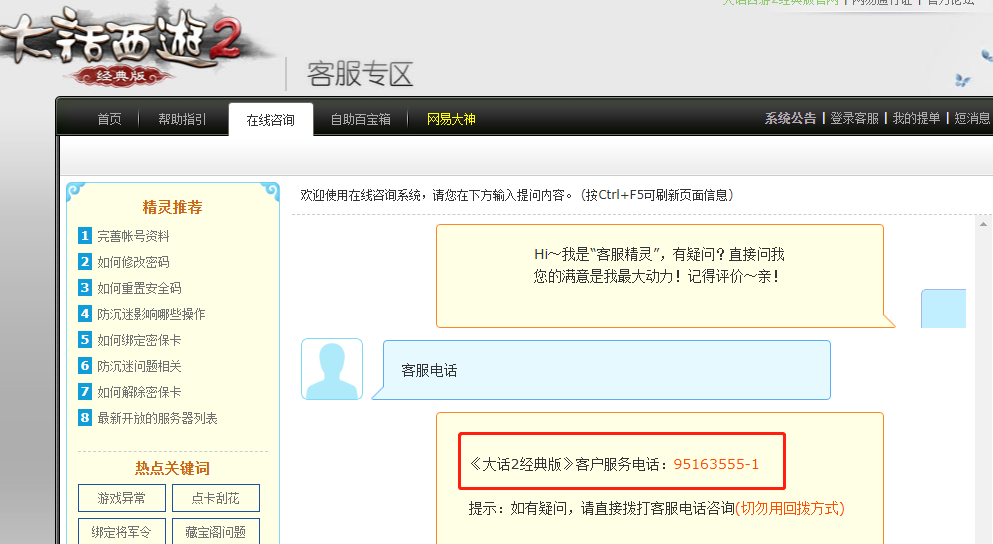
Task: Open 完善帐号资料 recommendation
Action: click(133, 236)
